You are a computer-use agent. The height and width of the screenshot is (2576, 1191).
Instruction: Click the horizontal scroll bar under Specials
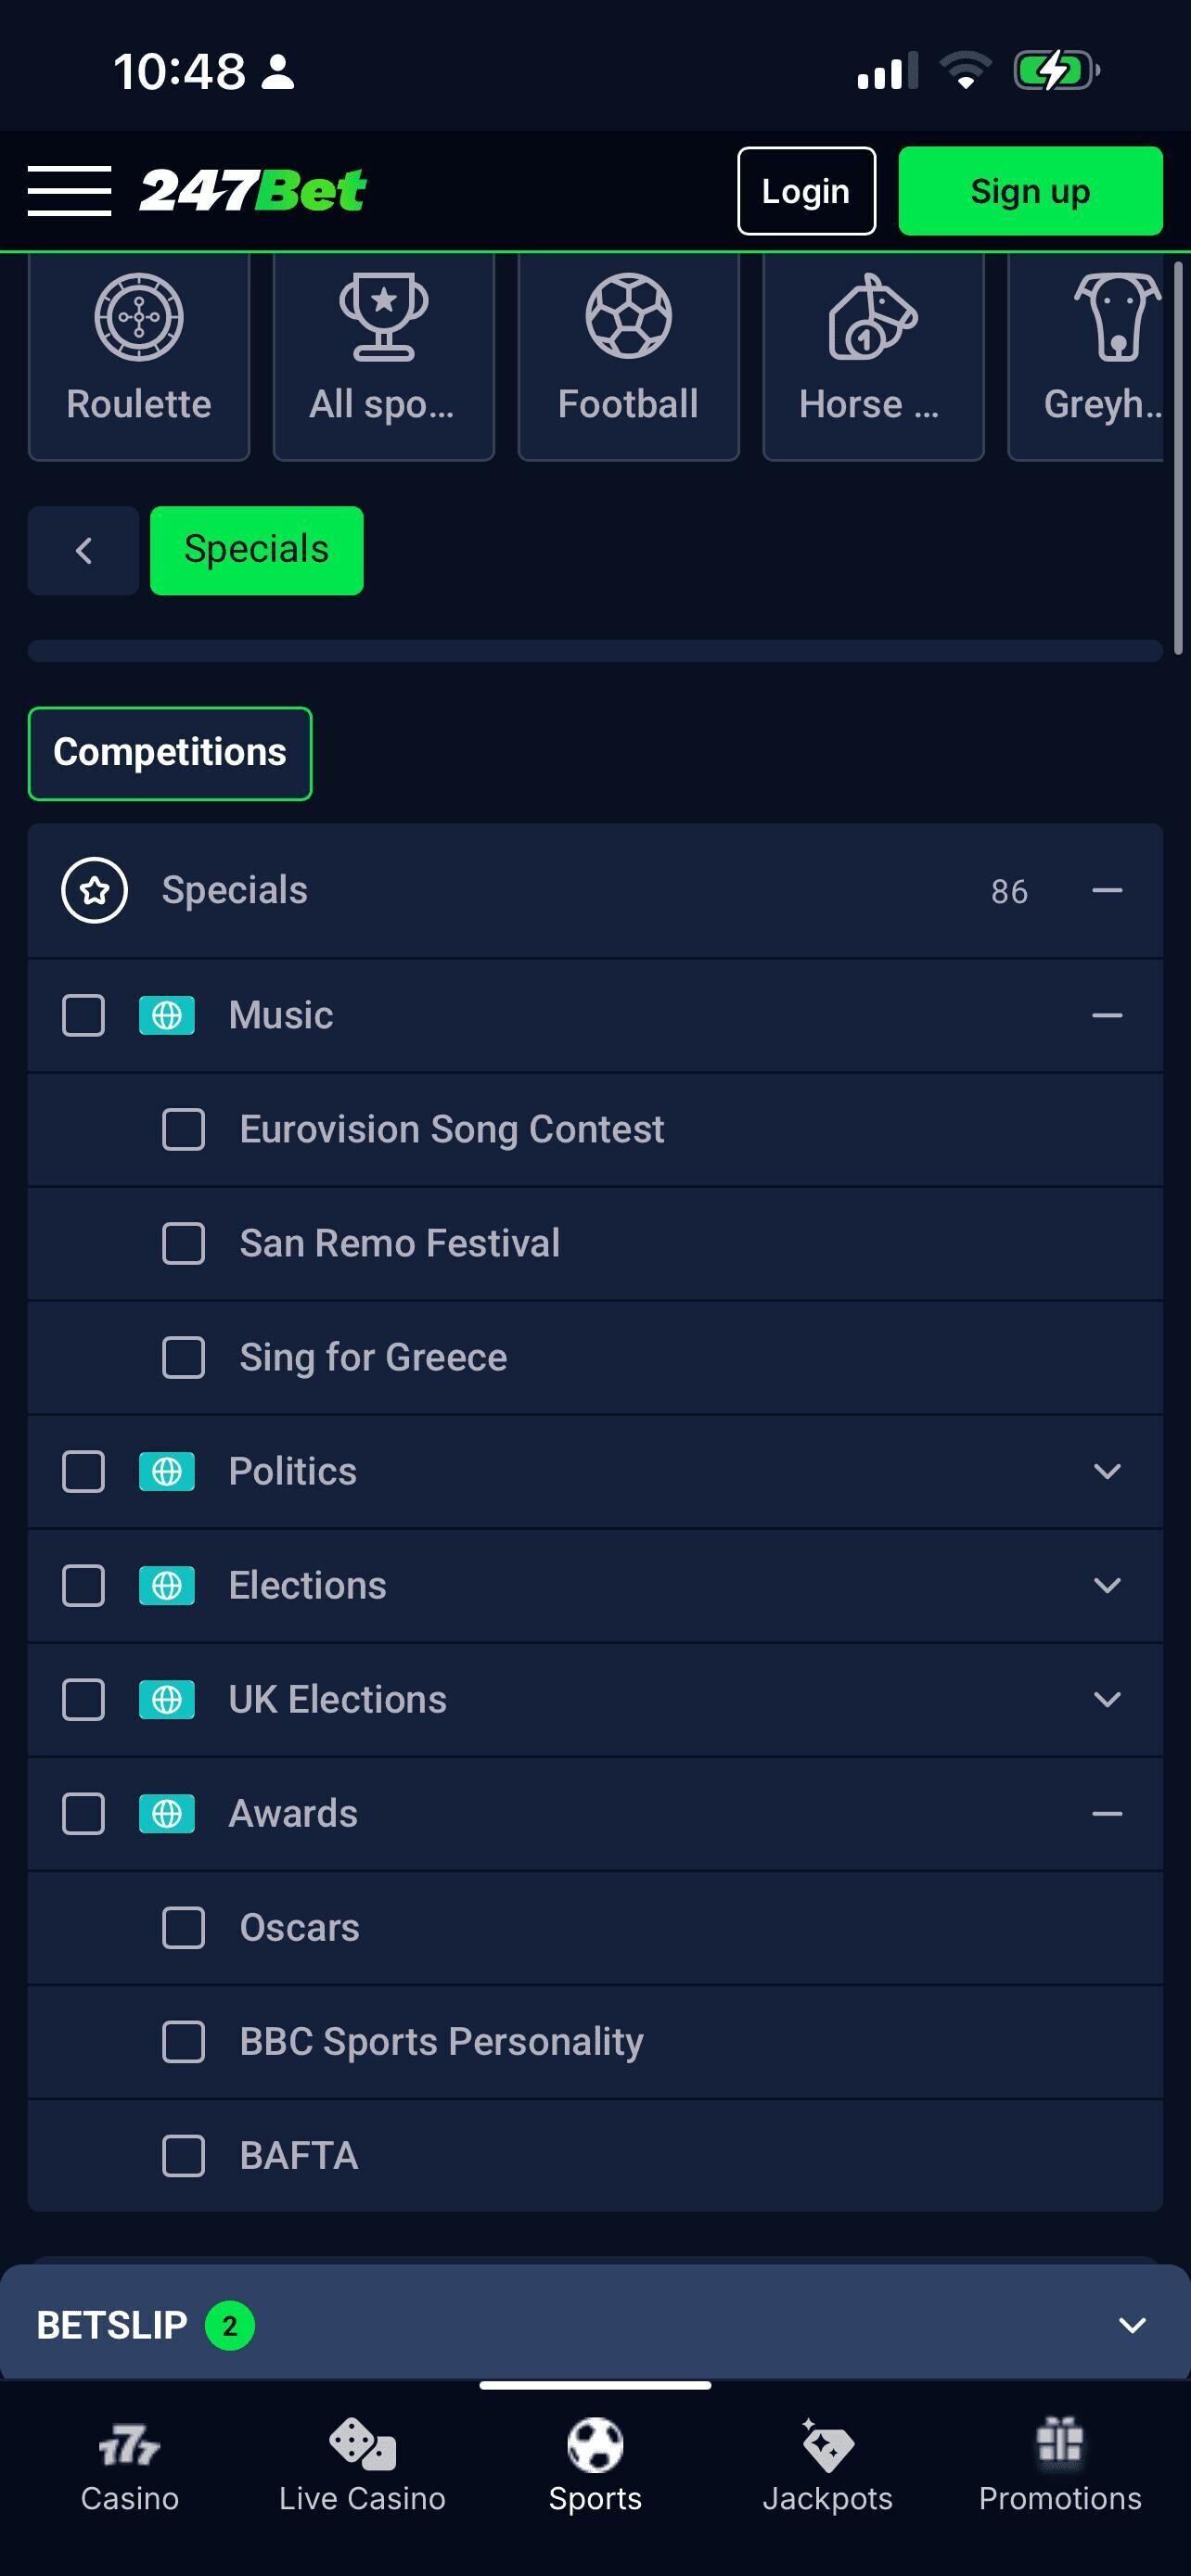(x=595, y=651)
